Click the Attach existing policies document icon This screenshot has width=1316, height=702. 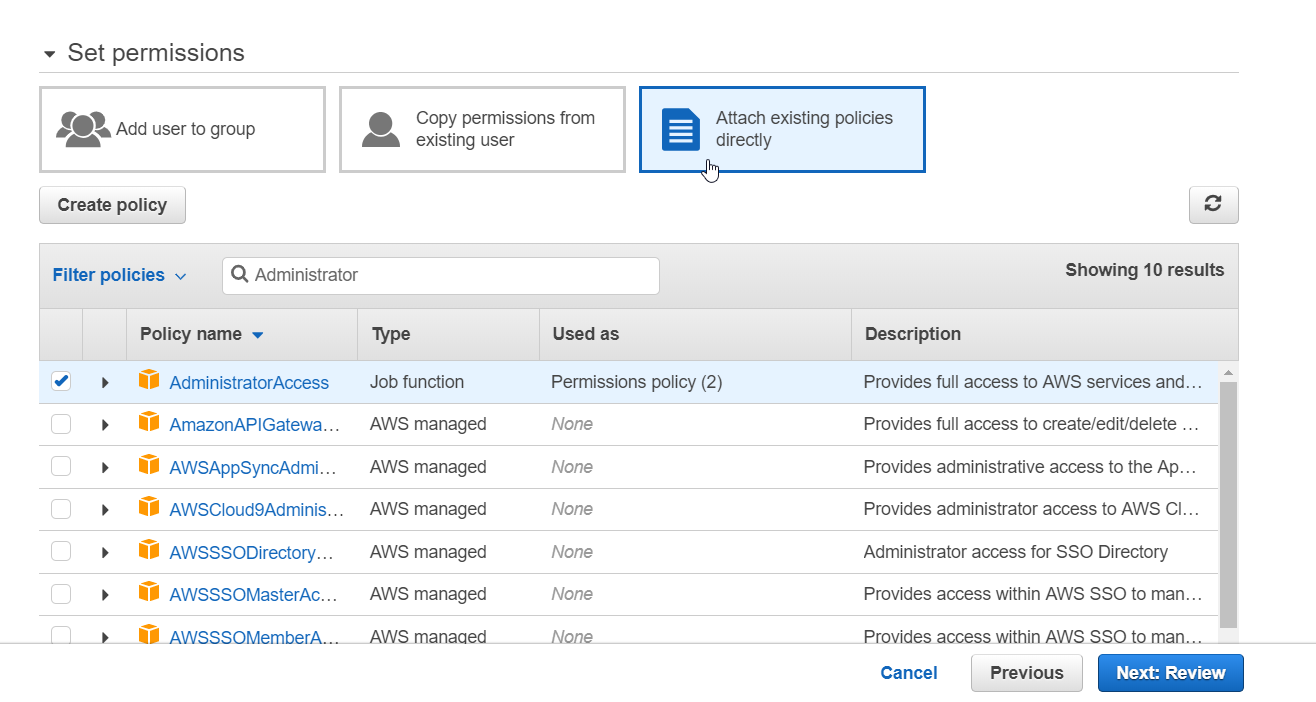pyautogui.click(x=681, y=129)
